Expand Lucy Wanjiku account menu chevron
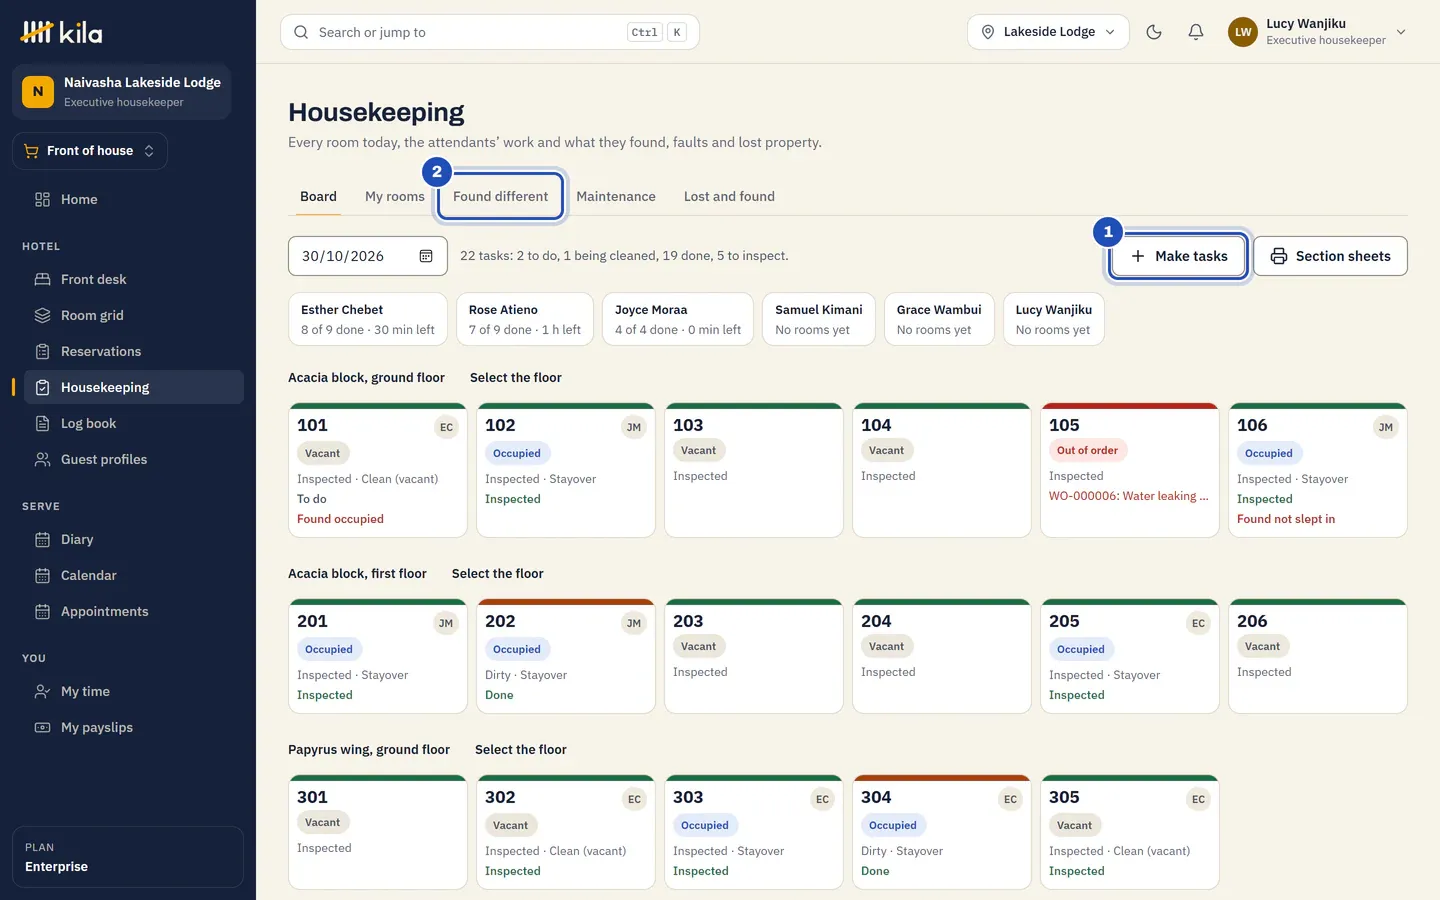The height and width of the screenshot is (900, 1440). pyautogui.click(x=1401, y=32)
